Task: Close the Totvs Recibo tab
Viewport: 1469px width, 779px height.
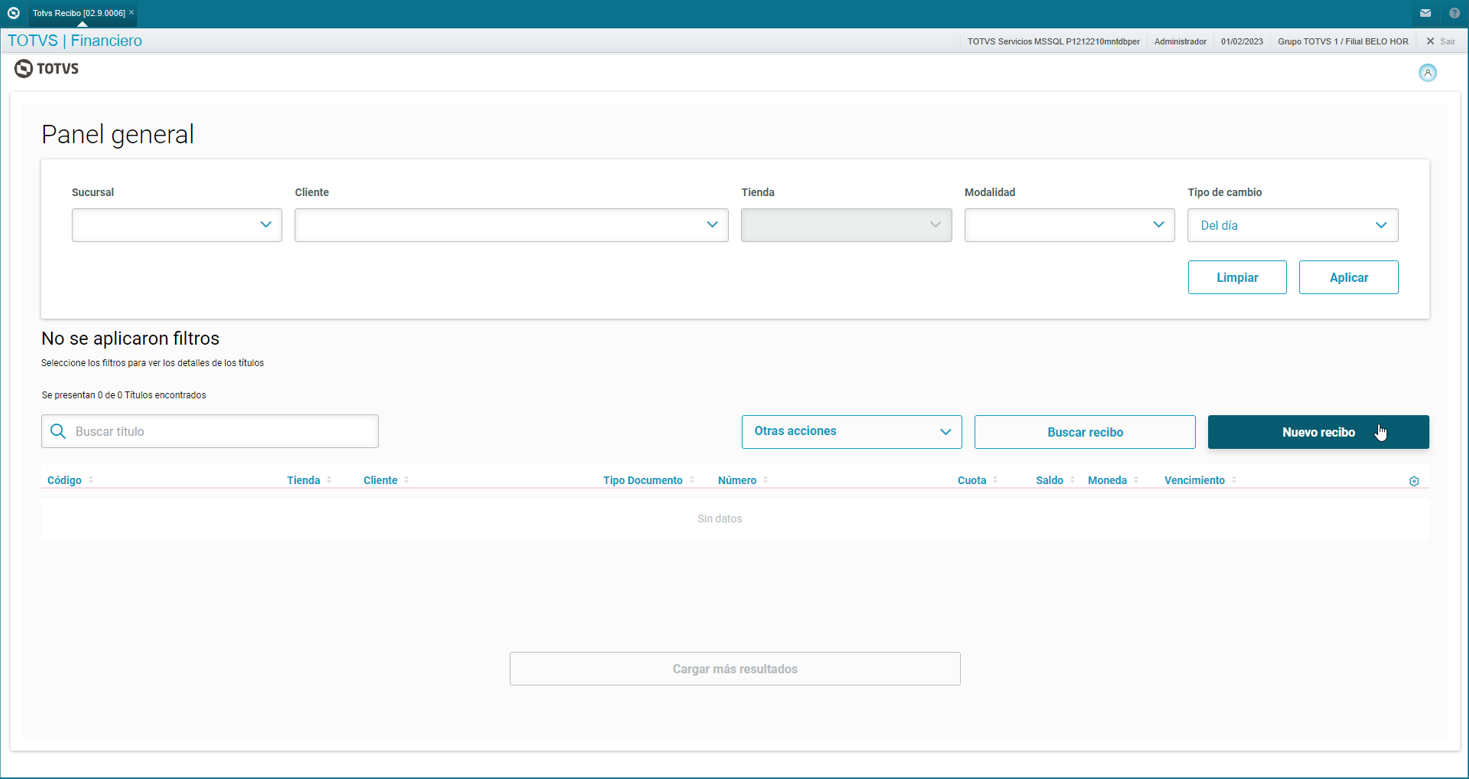Action: tap(131, 13)
